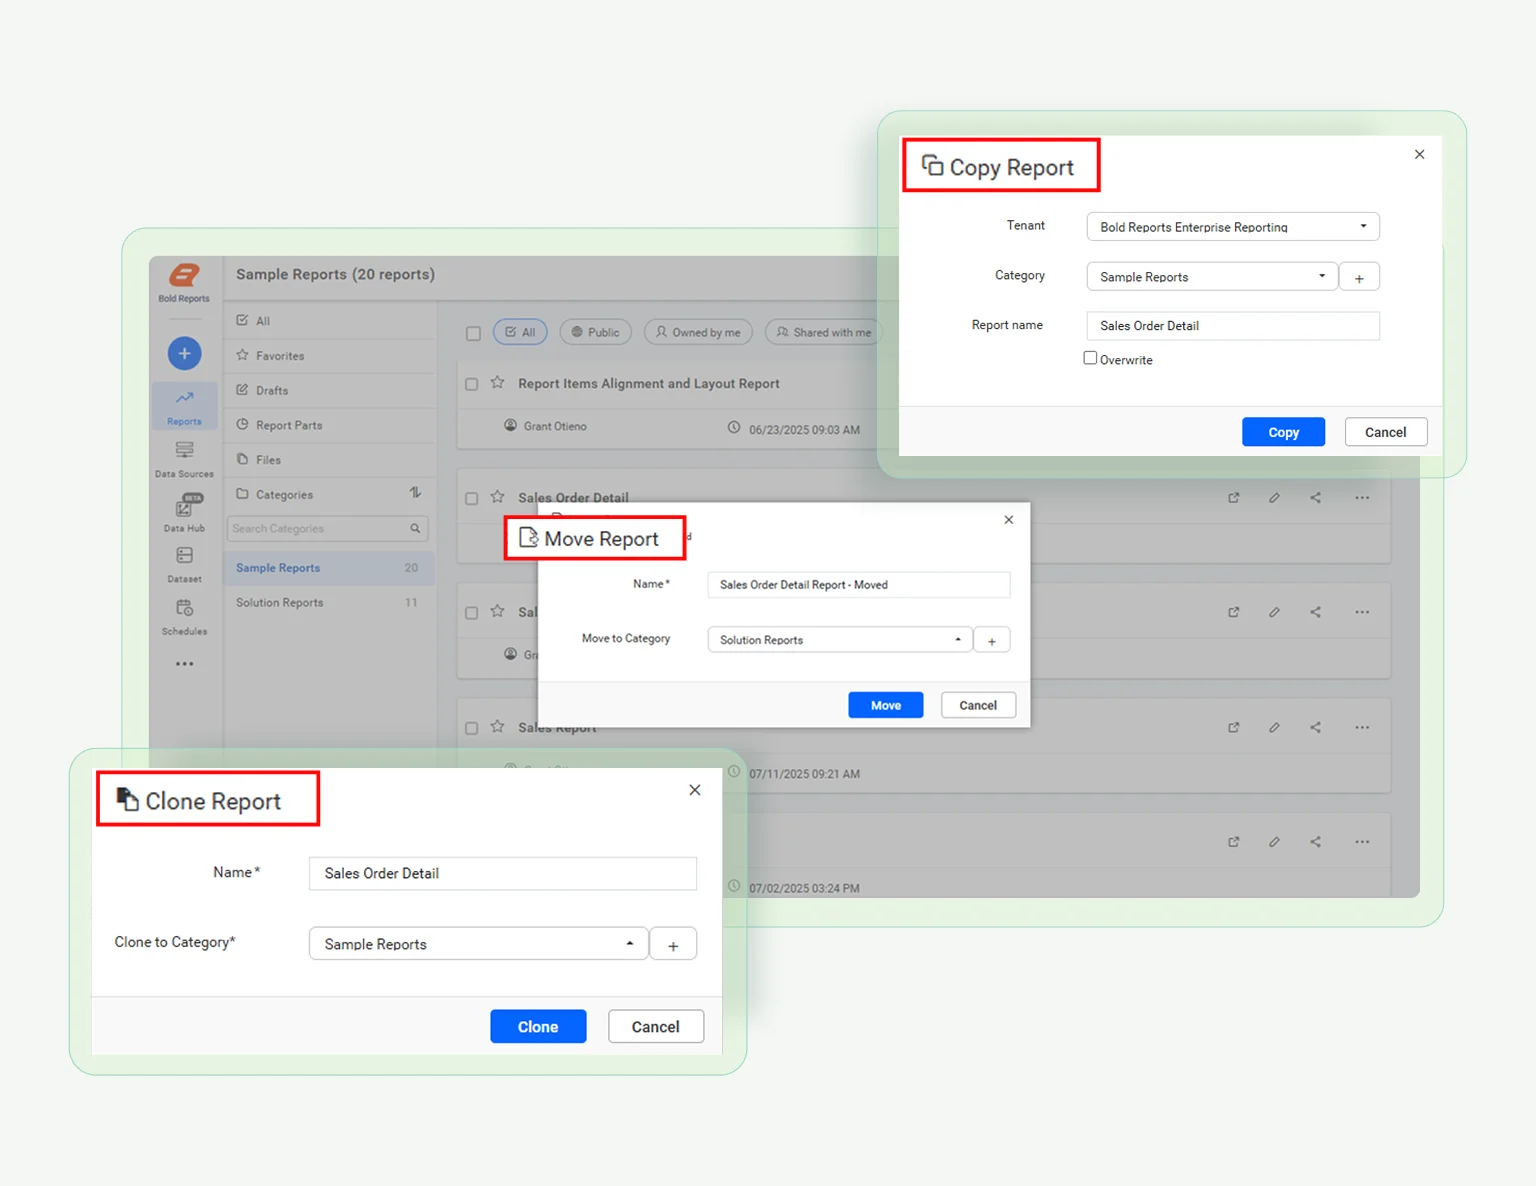1536x1186 pixels.
Task: Open the Tenant dropdown in Copy Report
Action: [1364, 226]
